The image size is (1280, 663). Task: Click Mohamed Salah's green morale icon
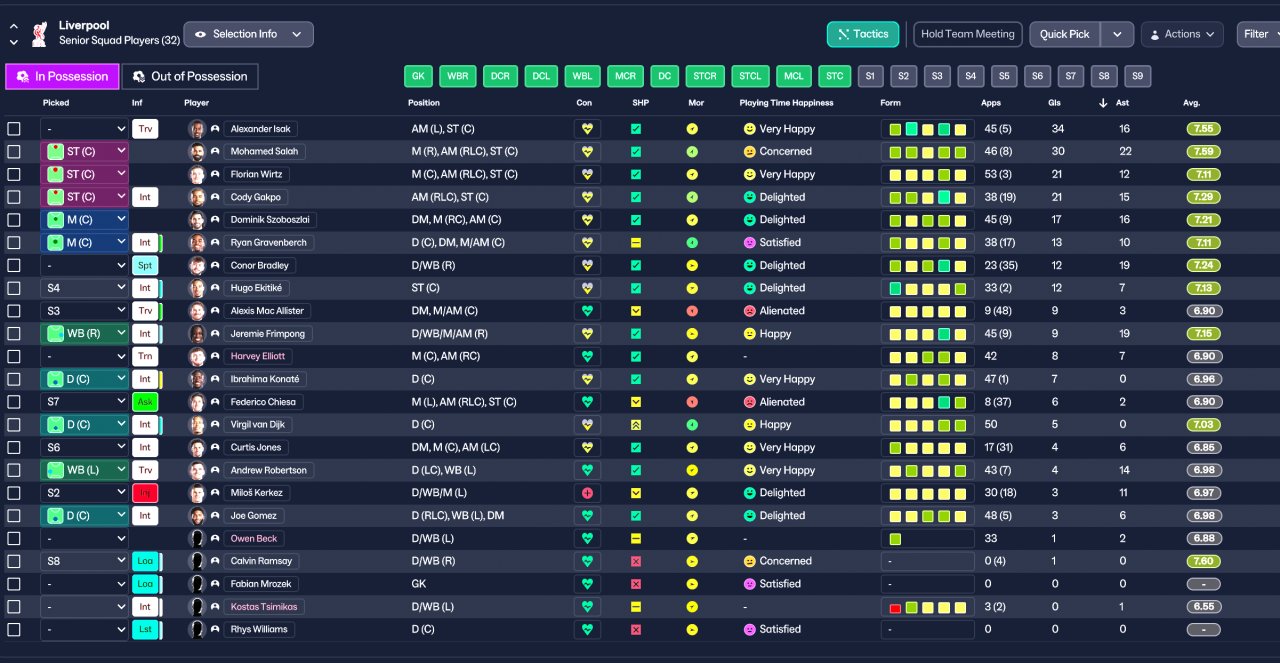point(692,152)
